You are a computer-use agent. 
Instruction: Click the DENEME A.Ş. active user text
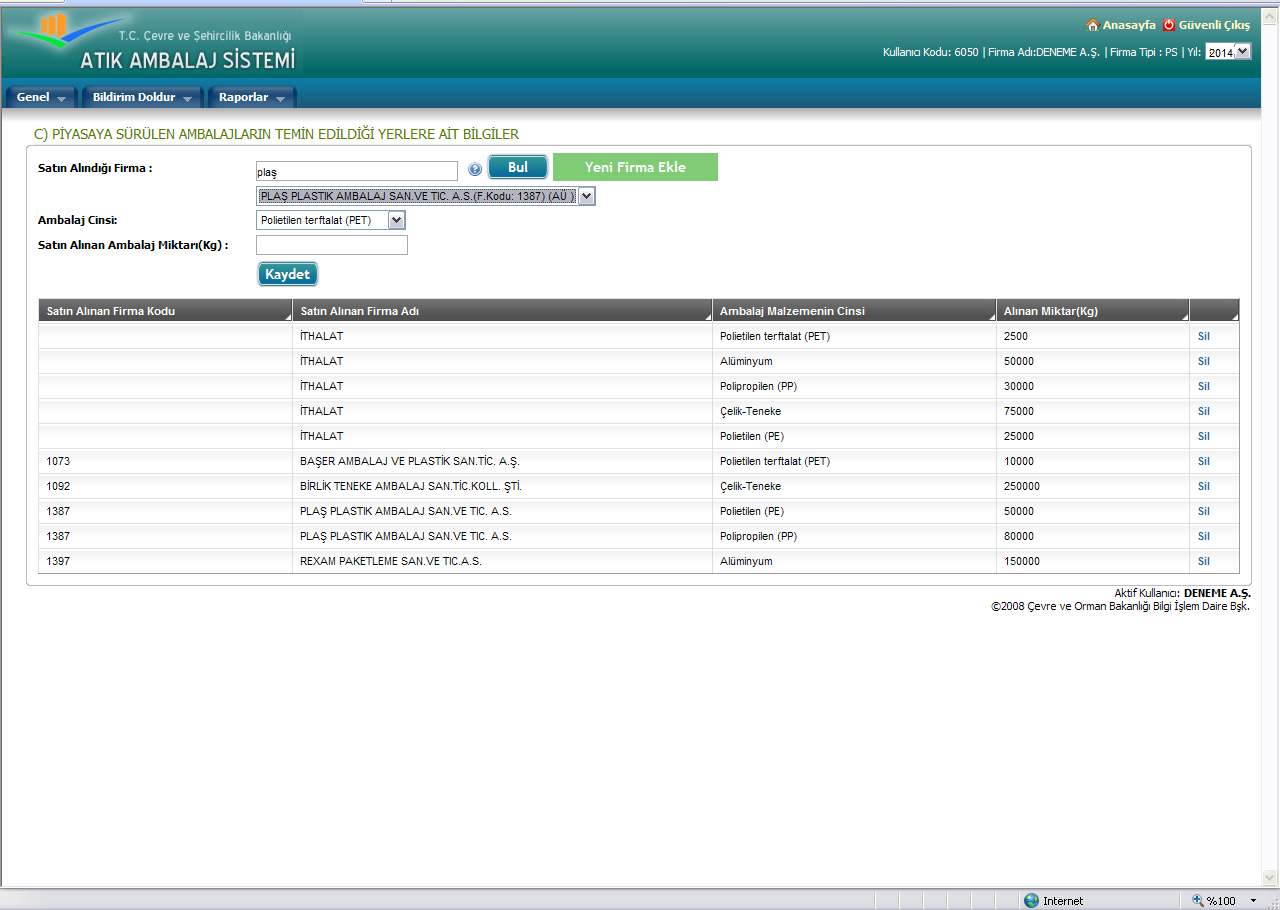click(x=1217, y=593)
